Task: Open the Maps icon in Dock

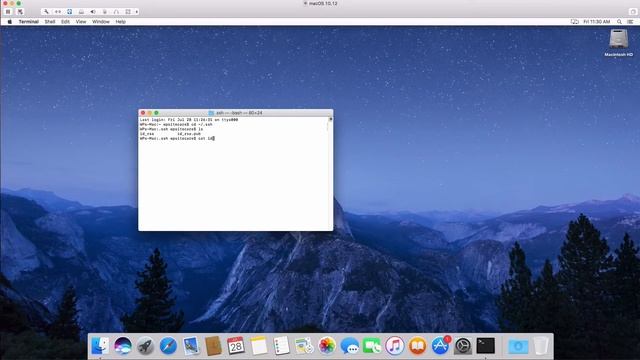Action: coord(304,346)
